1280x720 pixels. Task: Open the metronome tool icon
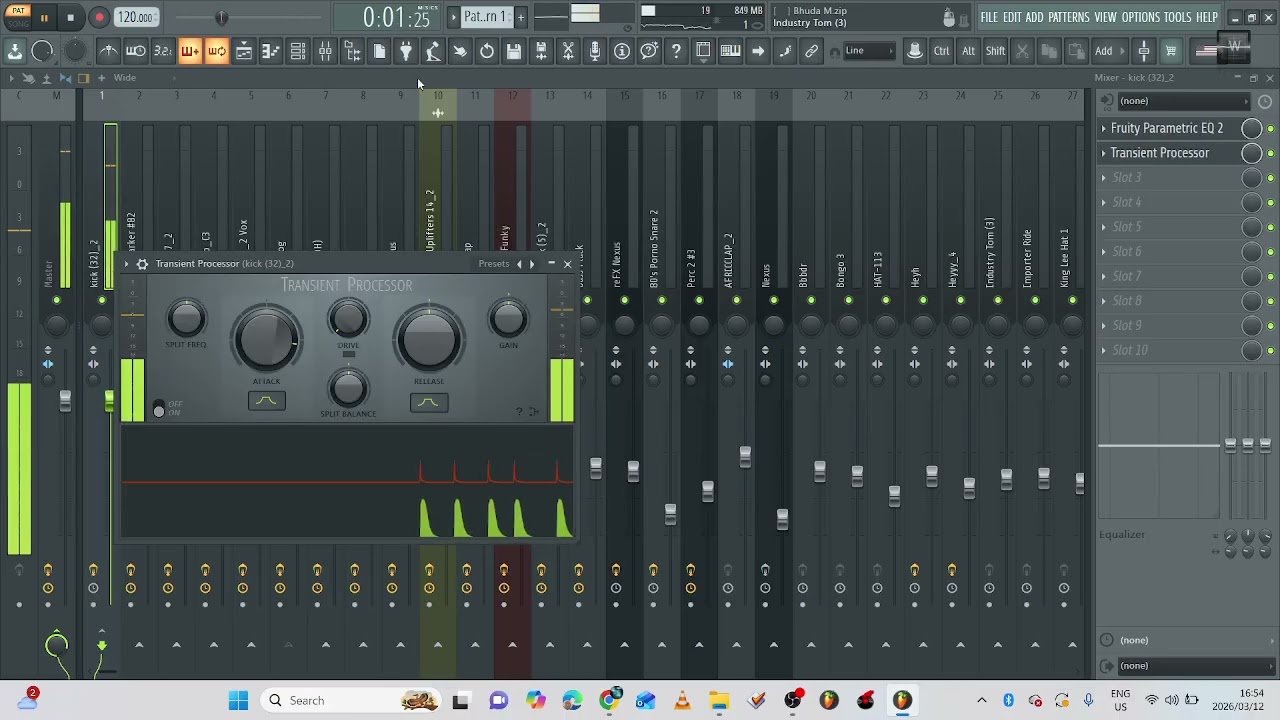[109, 51]
